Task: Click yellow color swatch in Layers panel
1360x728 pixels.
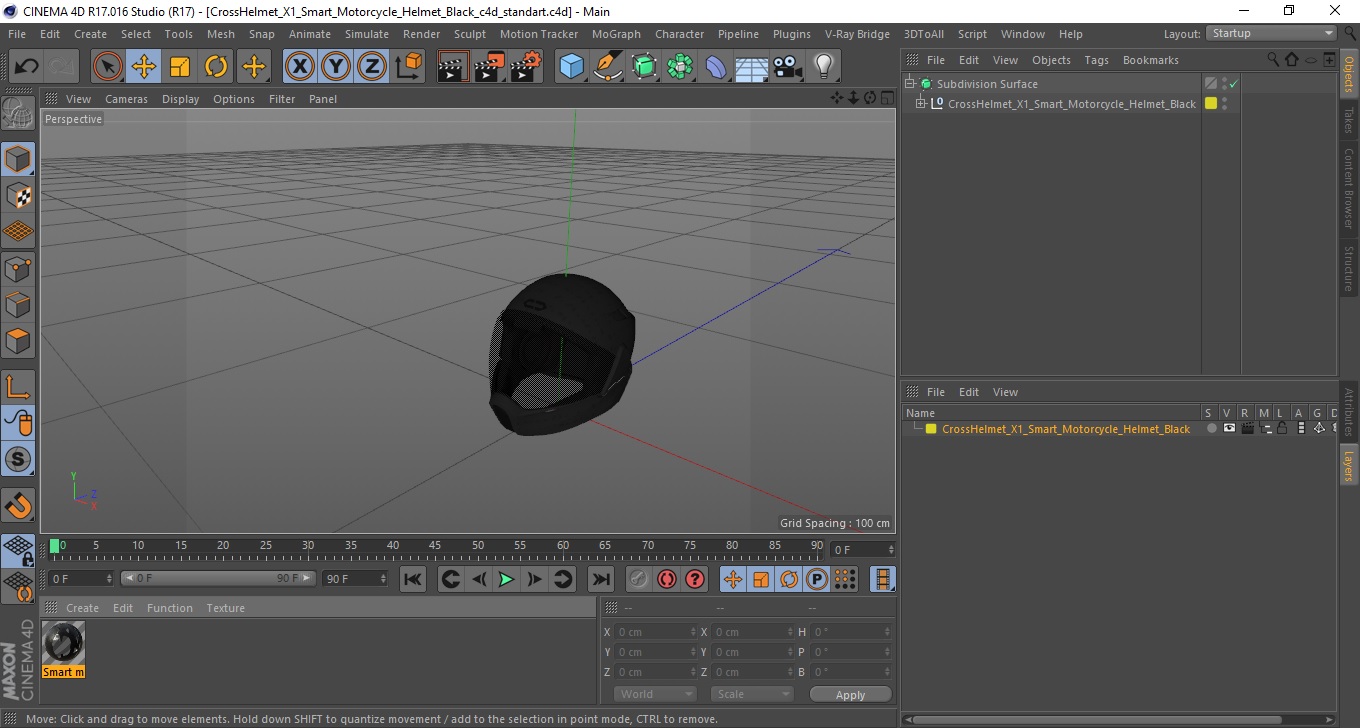Action: tap(931, 429)
